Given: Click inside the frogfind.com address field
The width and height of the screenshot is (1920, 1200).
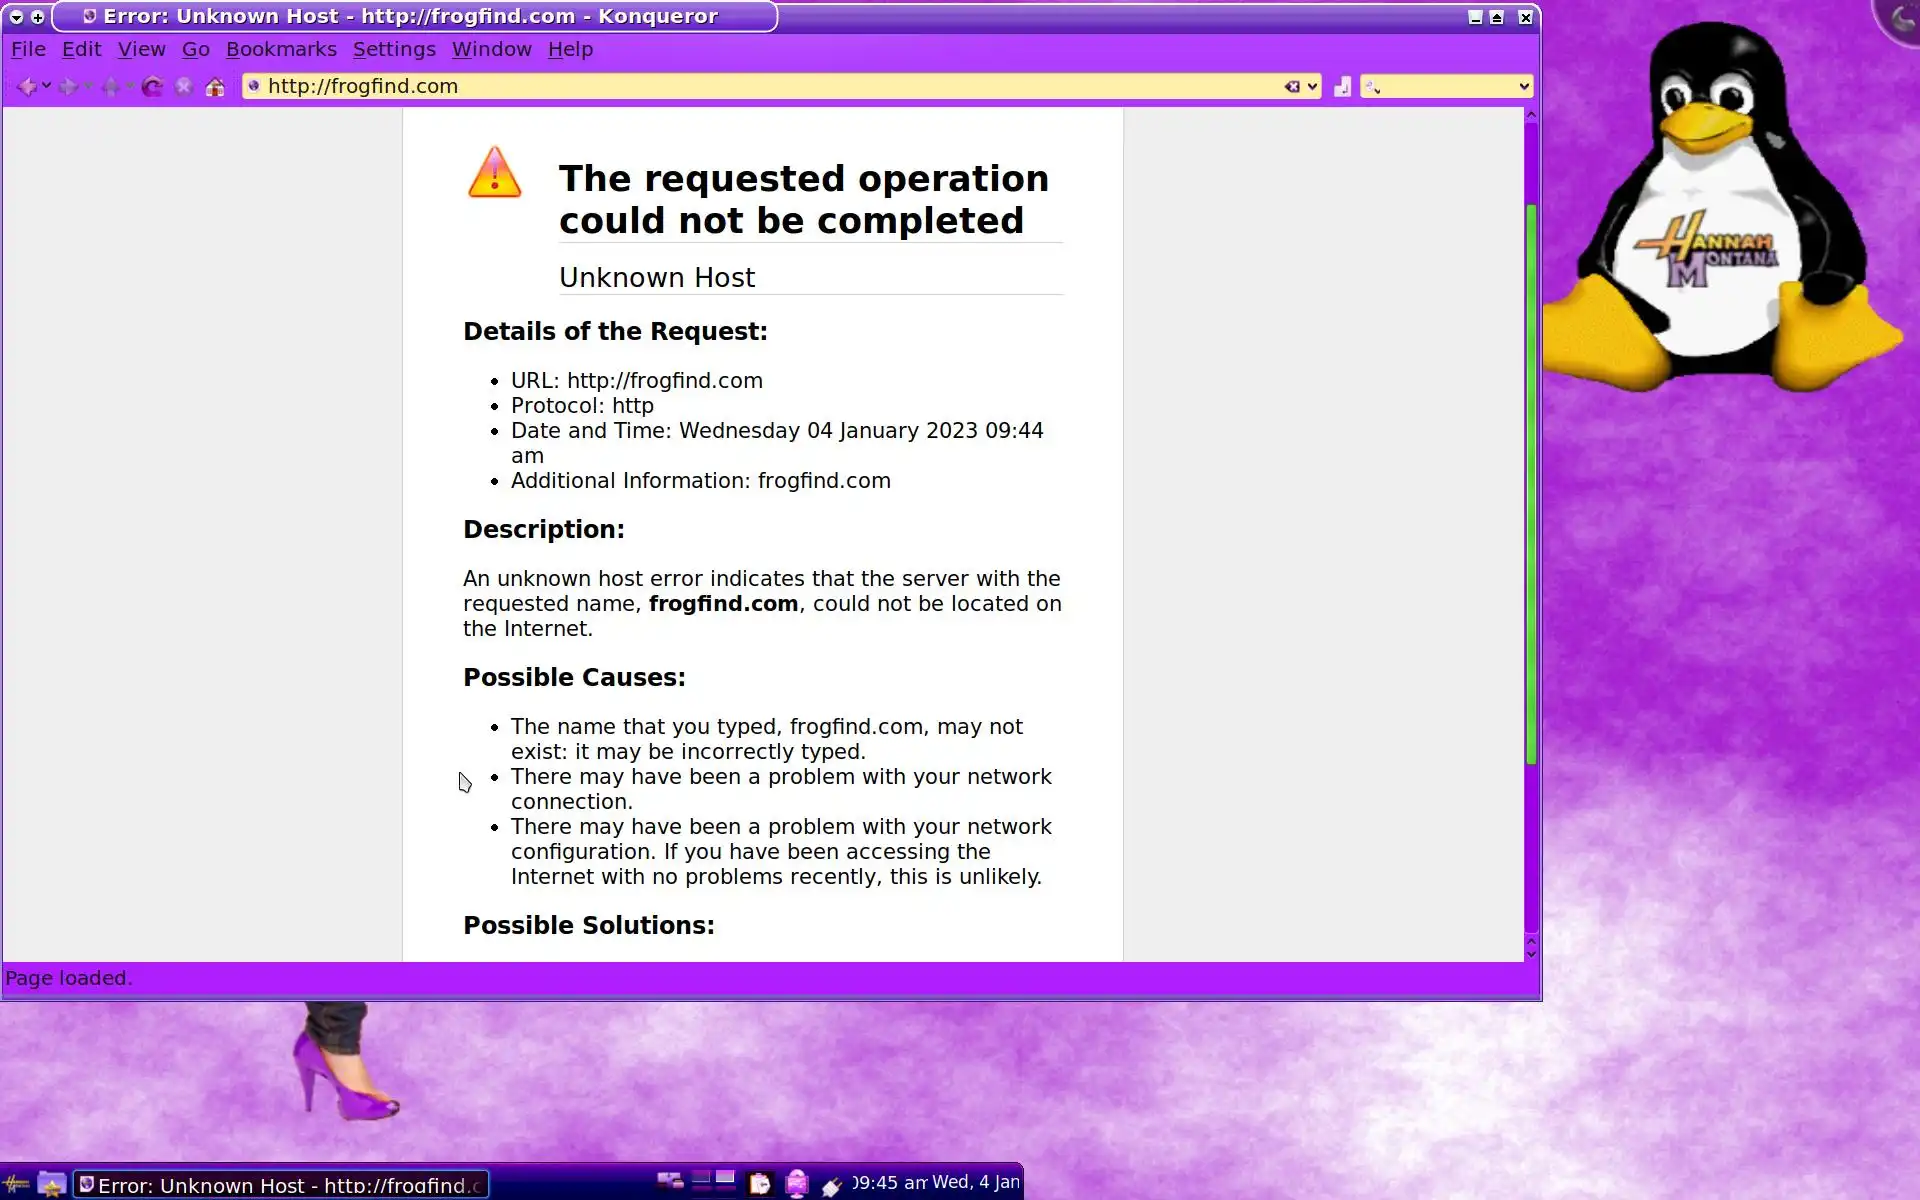Looking at the screenshot, I should tap(760, 87).
